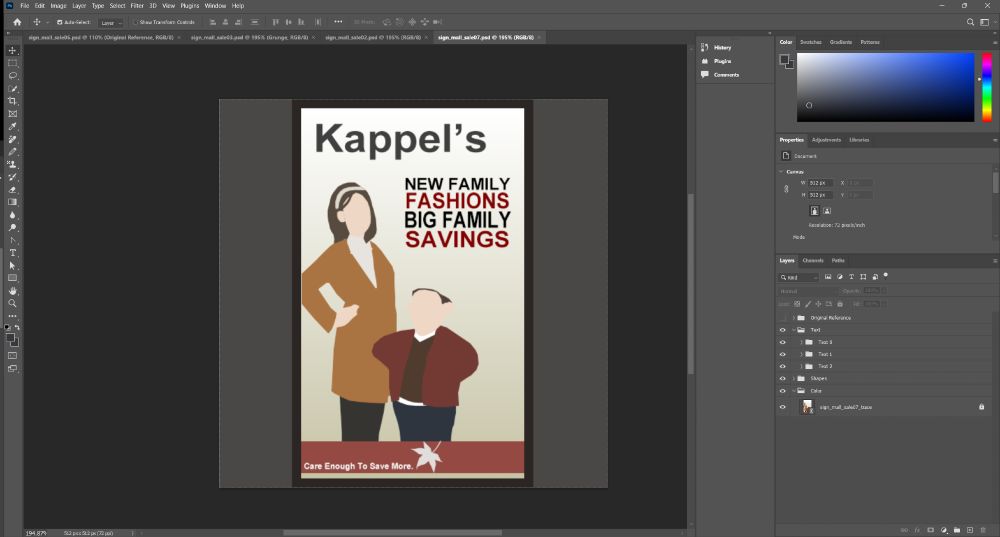
Task: Click the hue spectrum slider
Action: click(x=987, y=87)
